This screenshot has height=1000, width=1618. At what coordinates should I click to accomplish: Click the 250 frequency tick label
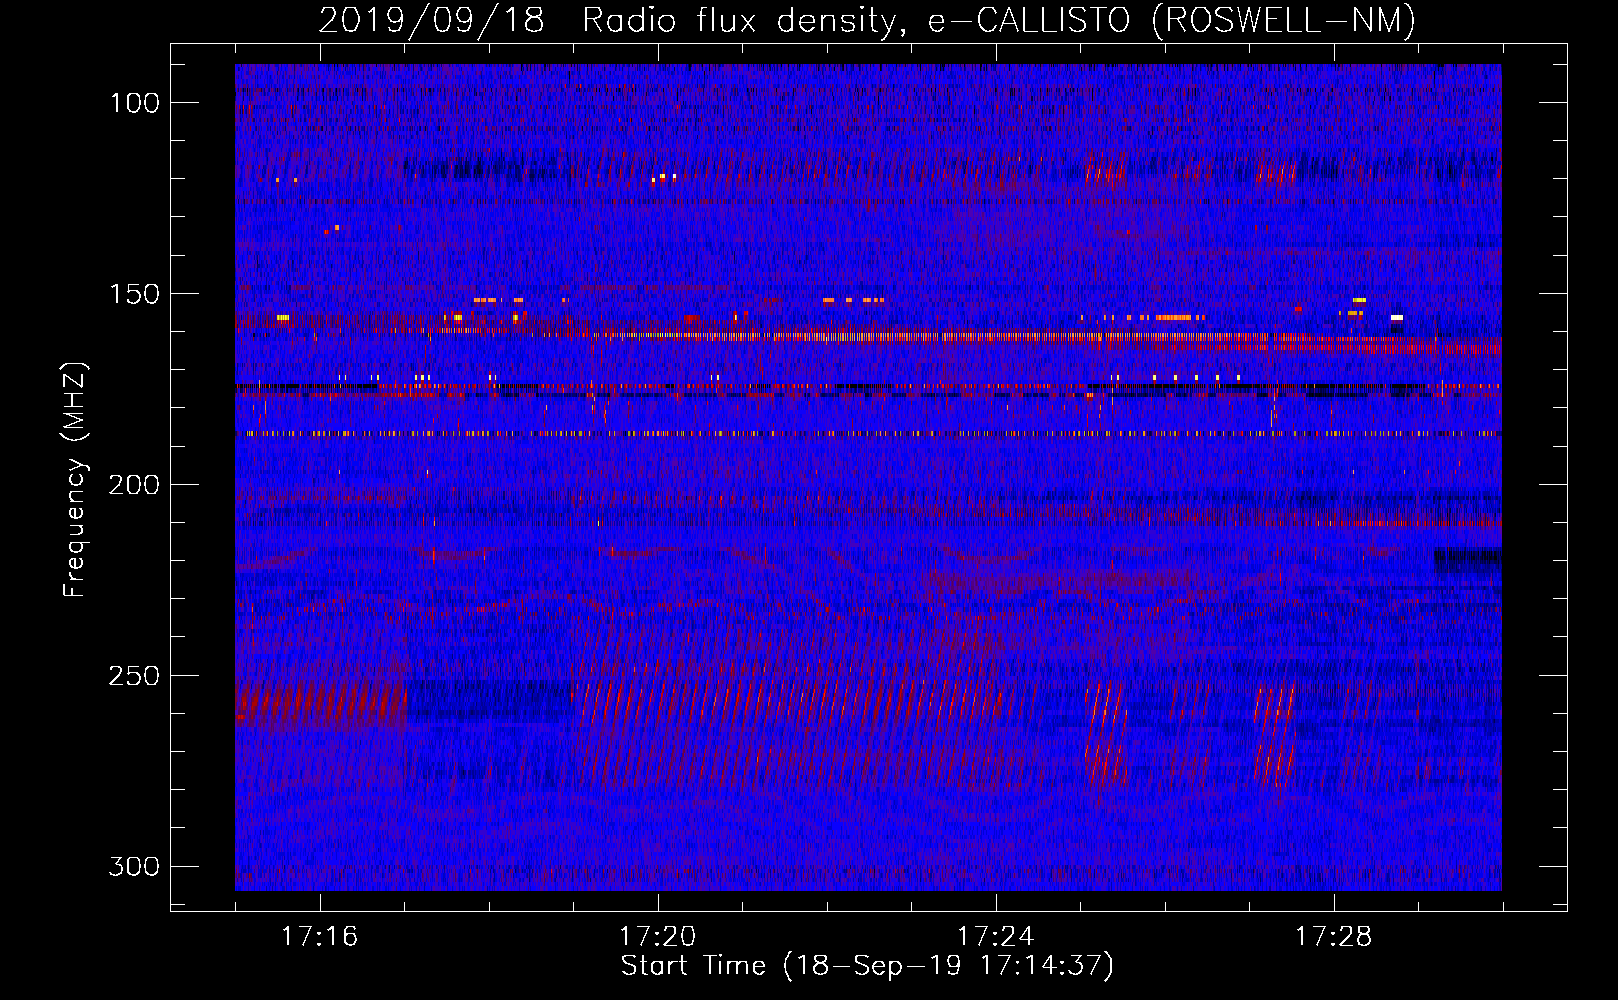pyautogui.click(x=133, y=676)
